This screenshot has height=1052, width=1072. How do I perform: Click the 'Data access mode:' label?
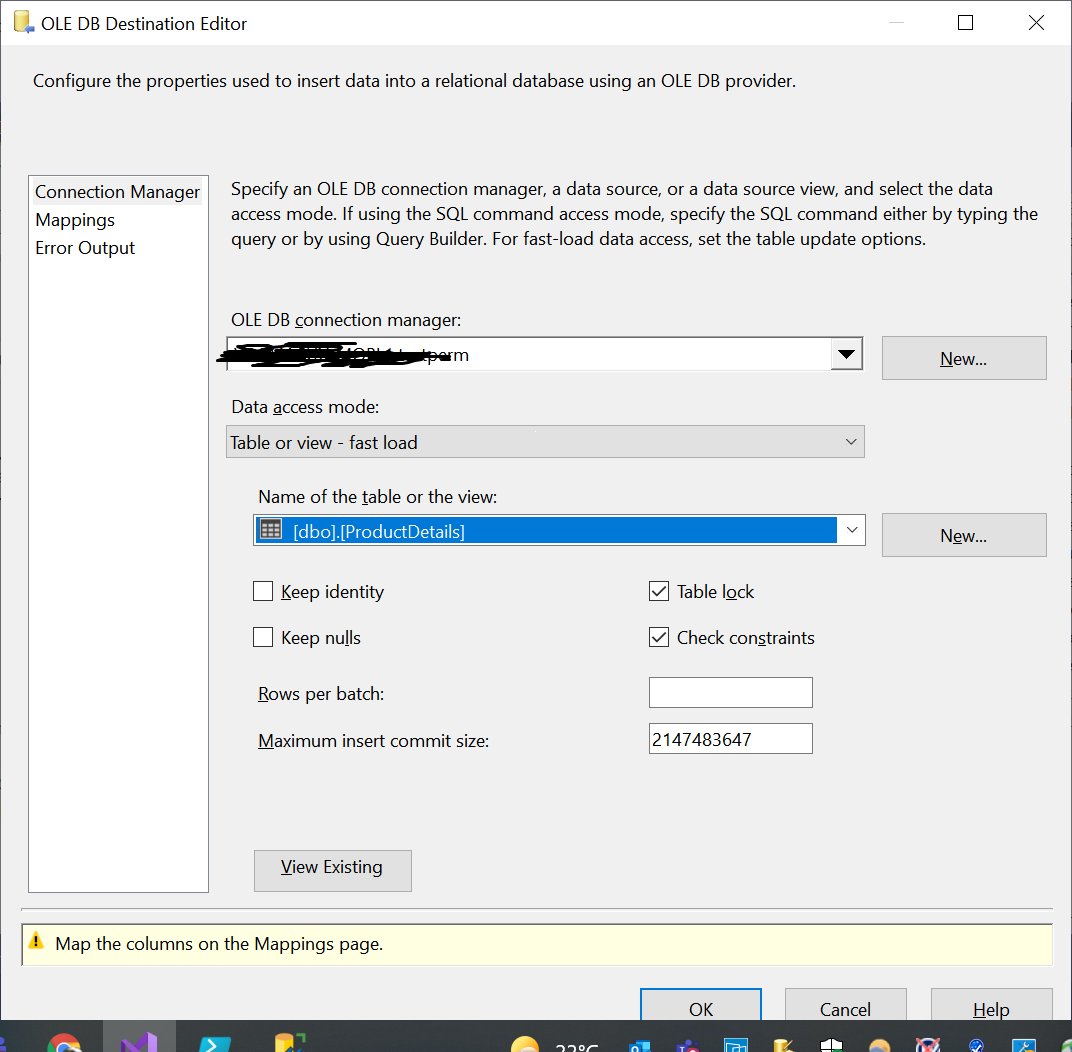point(305,407)
